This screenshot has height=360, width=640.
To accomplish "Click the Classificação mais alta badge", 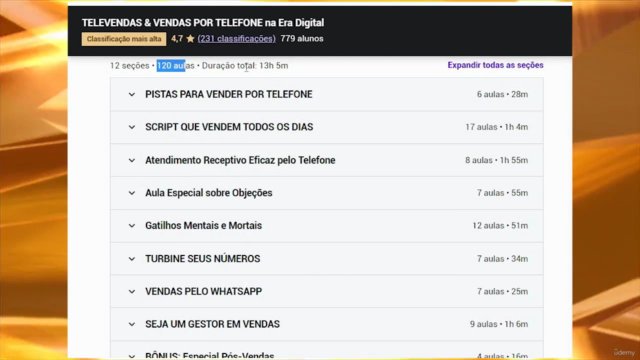I will coord(124,39).
